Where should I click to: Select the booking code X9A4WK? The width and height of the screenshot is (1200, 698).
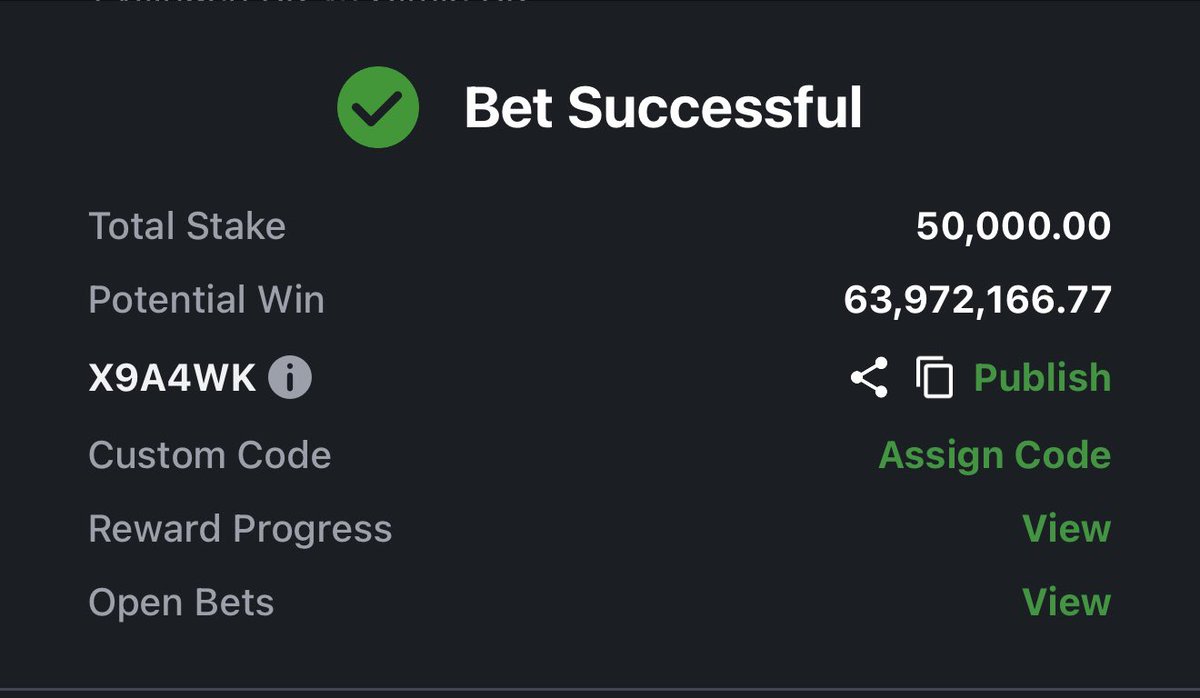click(x=172, y=378)
